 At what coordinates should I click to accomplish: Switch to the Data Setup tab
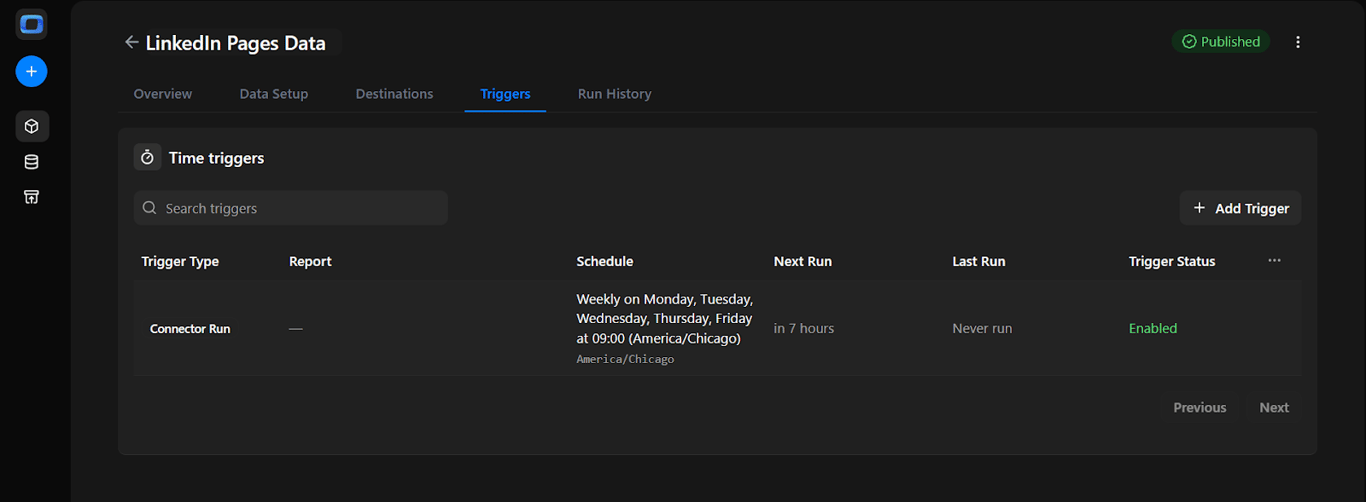274,94
